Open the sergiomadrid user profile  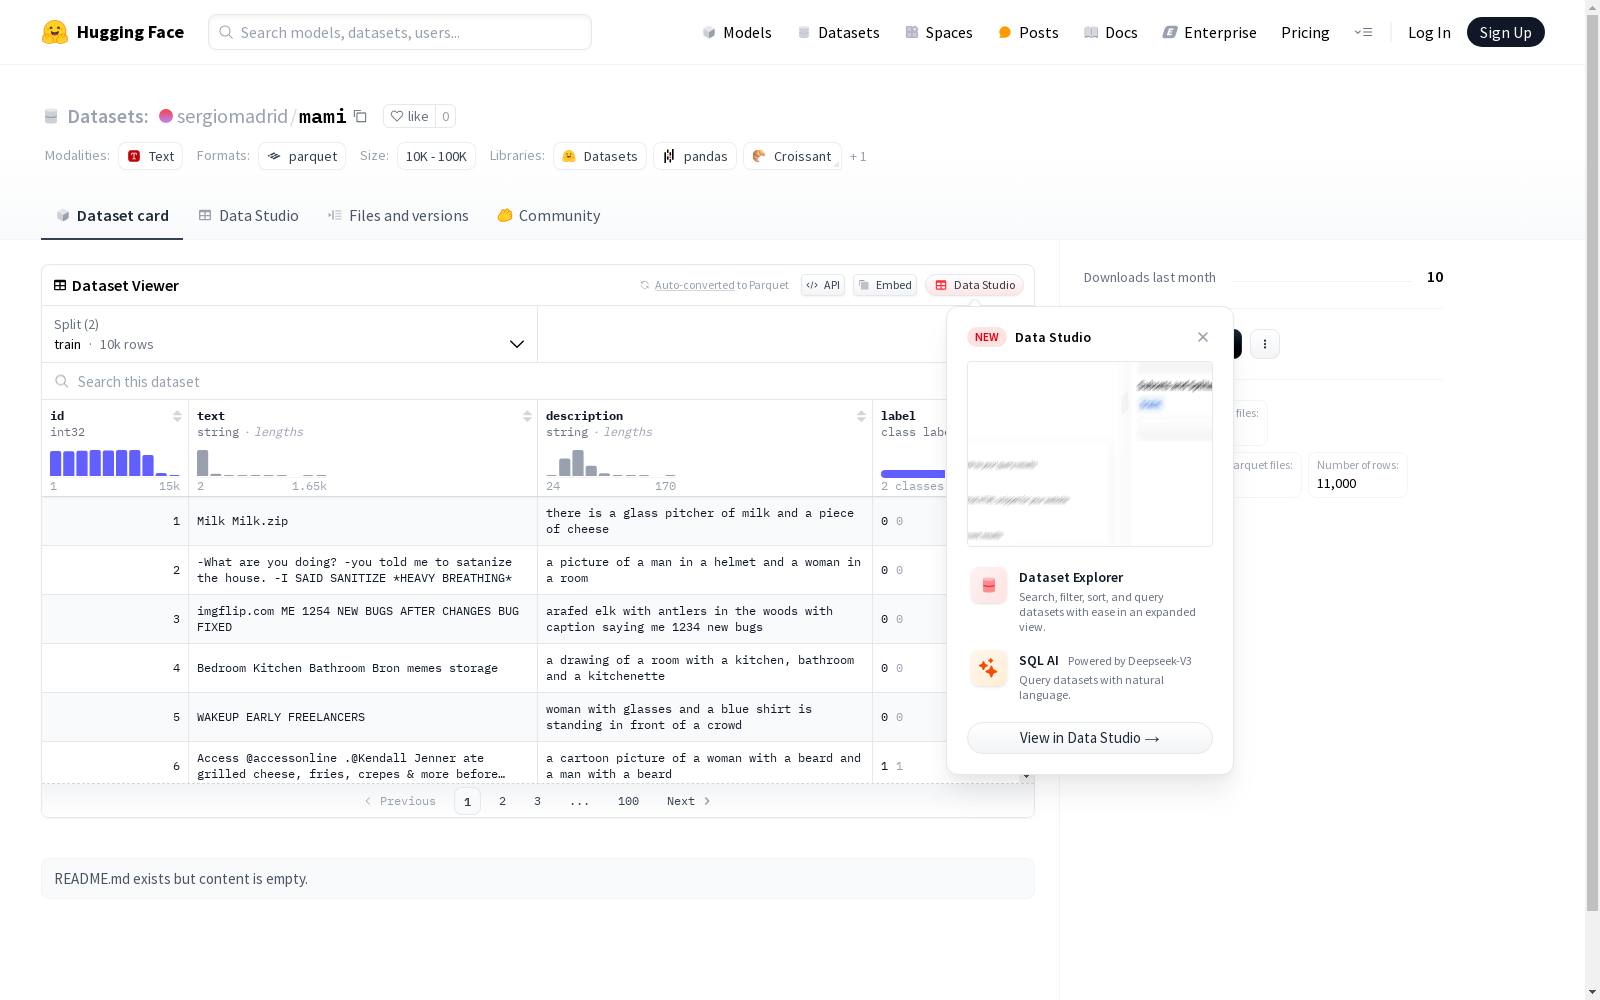[232, 116]
